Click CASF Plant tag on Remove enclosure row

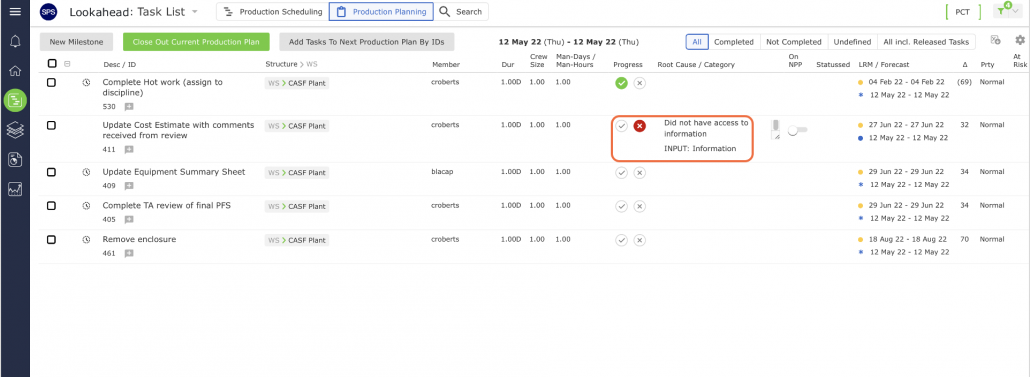pos(297,240)
